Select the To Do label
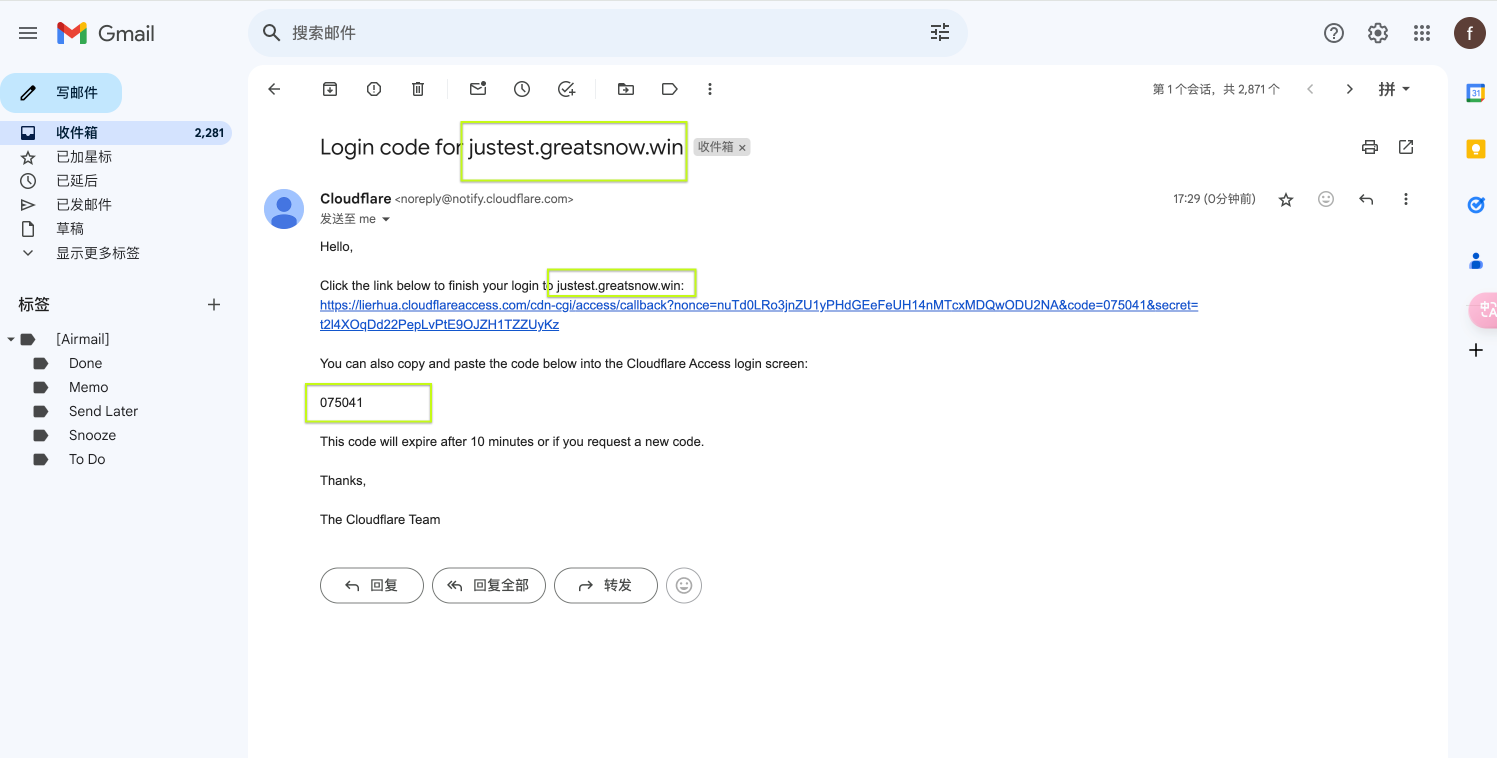This screenshot has height=758, width=1497. tap(87, 459)
